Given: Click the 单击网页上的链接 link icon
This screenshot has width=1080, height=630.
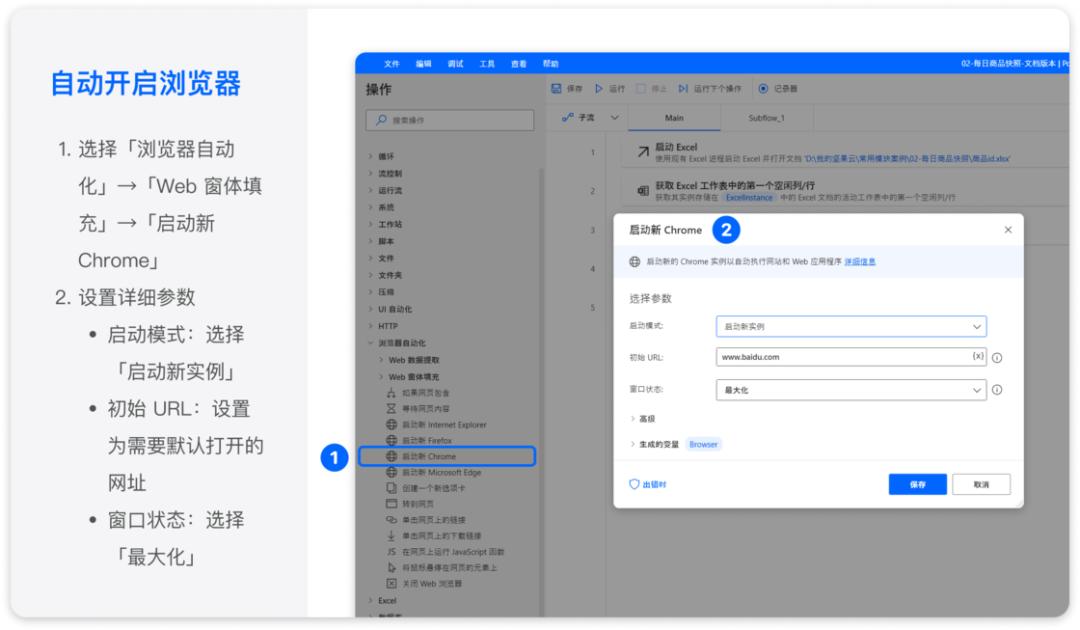Looking at the screenshot, I should point(391,519).
